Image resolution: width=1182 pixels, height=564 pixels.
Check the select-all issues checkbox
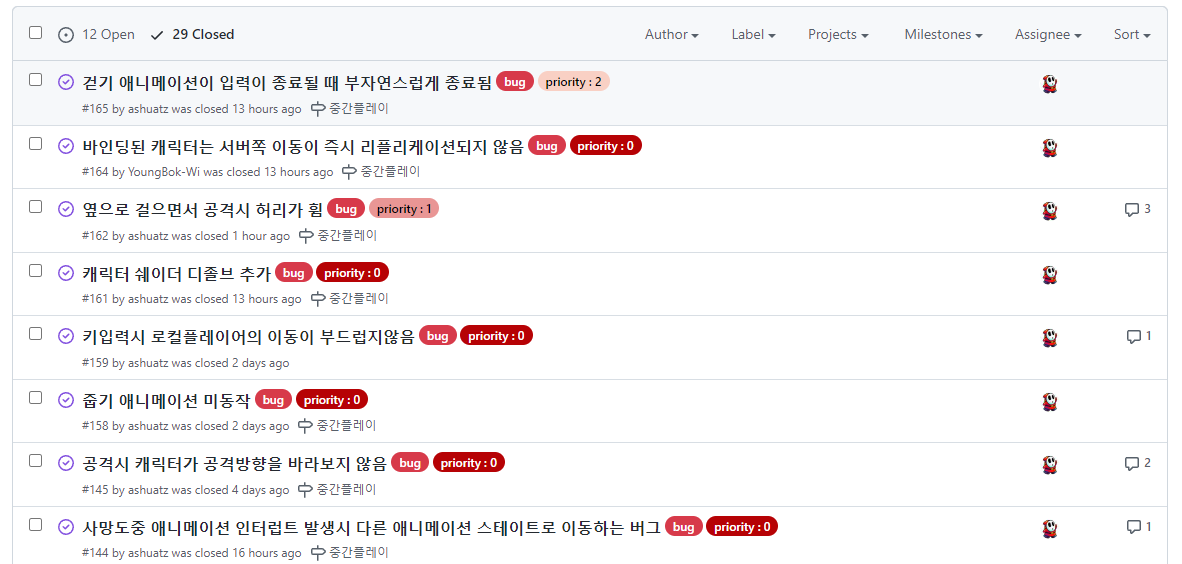35,32
